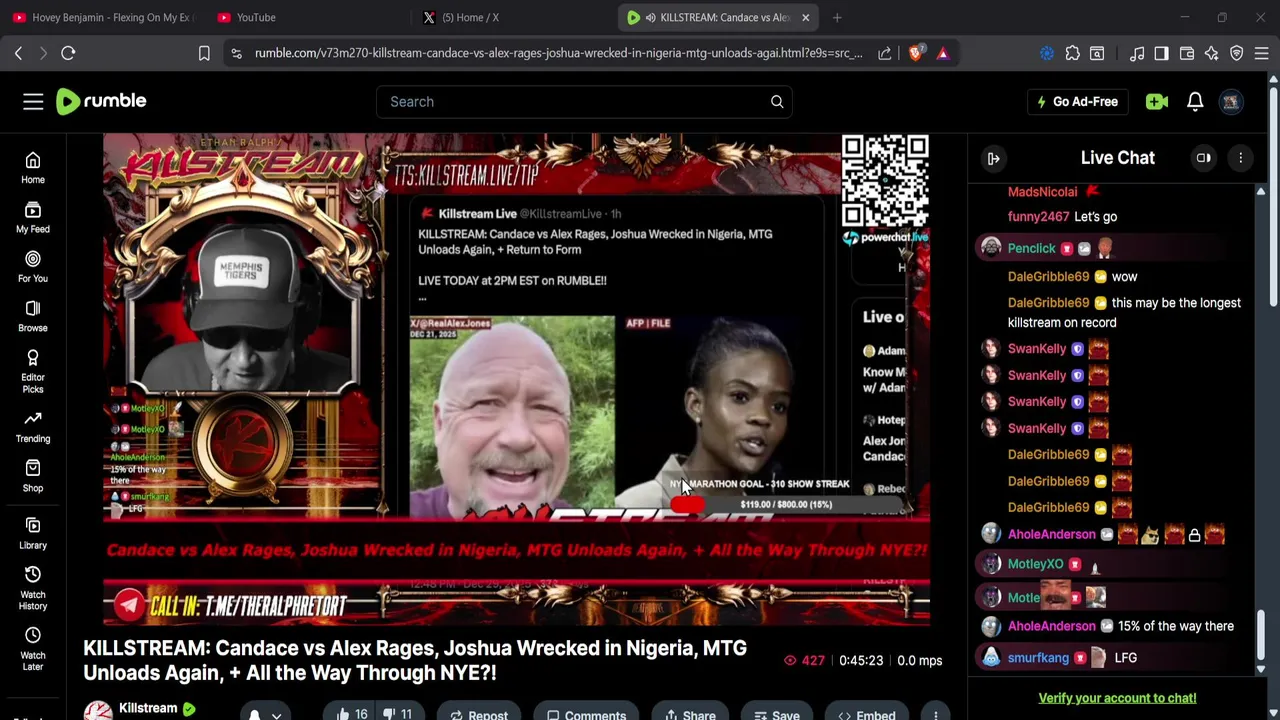Reload the page
1280x720 pixels.
coord(68,53)
